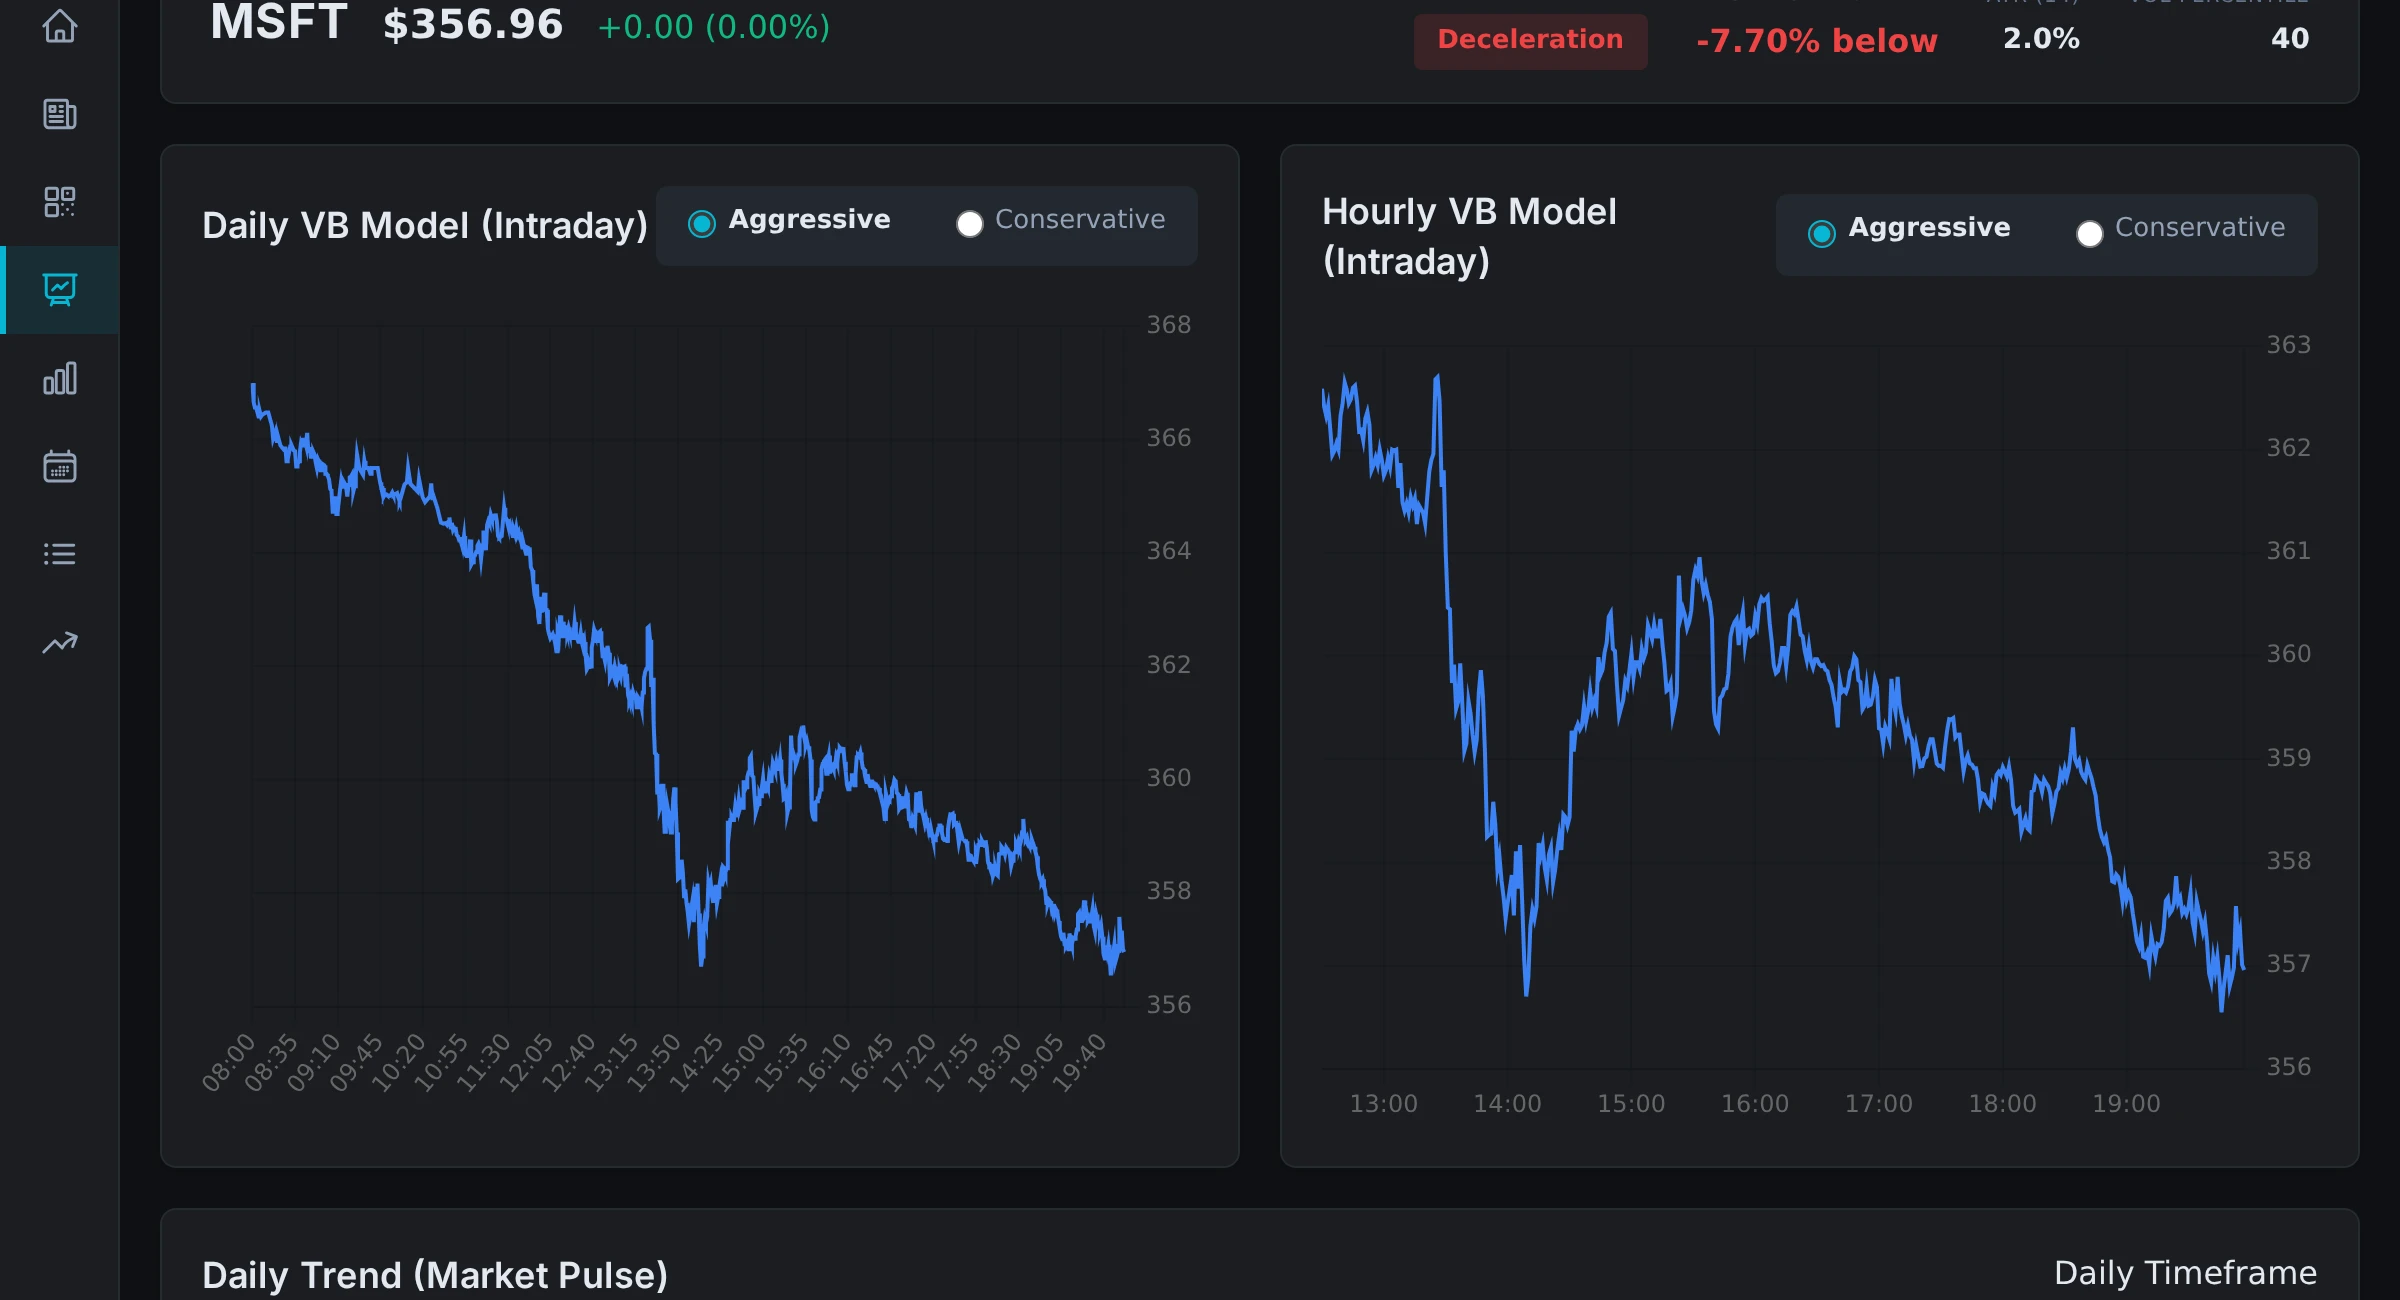Viewport: 2400px width, 1300px height.
Task: Click the 19:00 label on hourly chart
Action: pos(2126,1104)
